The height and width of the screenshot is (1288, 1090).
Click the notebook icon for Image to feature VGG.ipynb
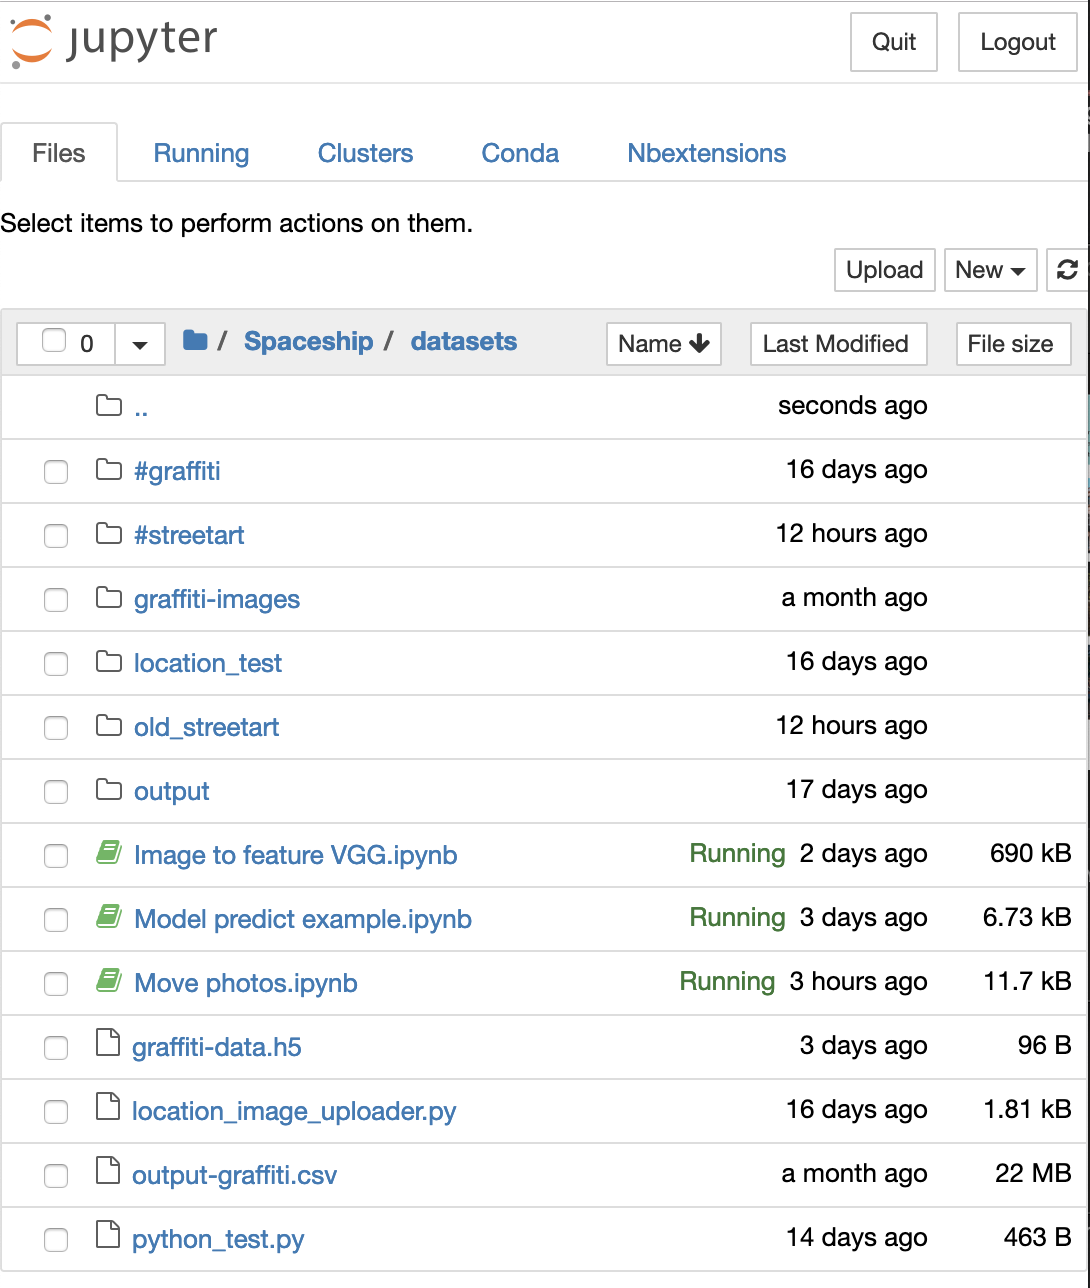pyautogui.click(x=109, y=853)
